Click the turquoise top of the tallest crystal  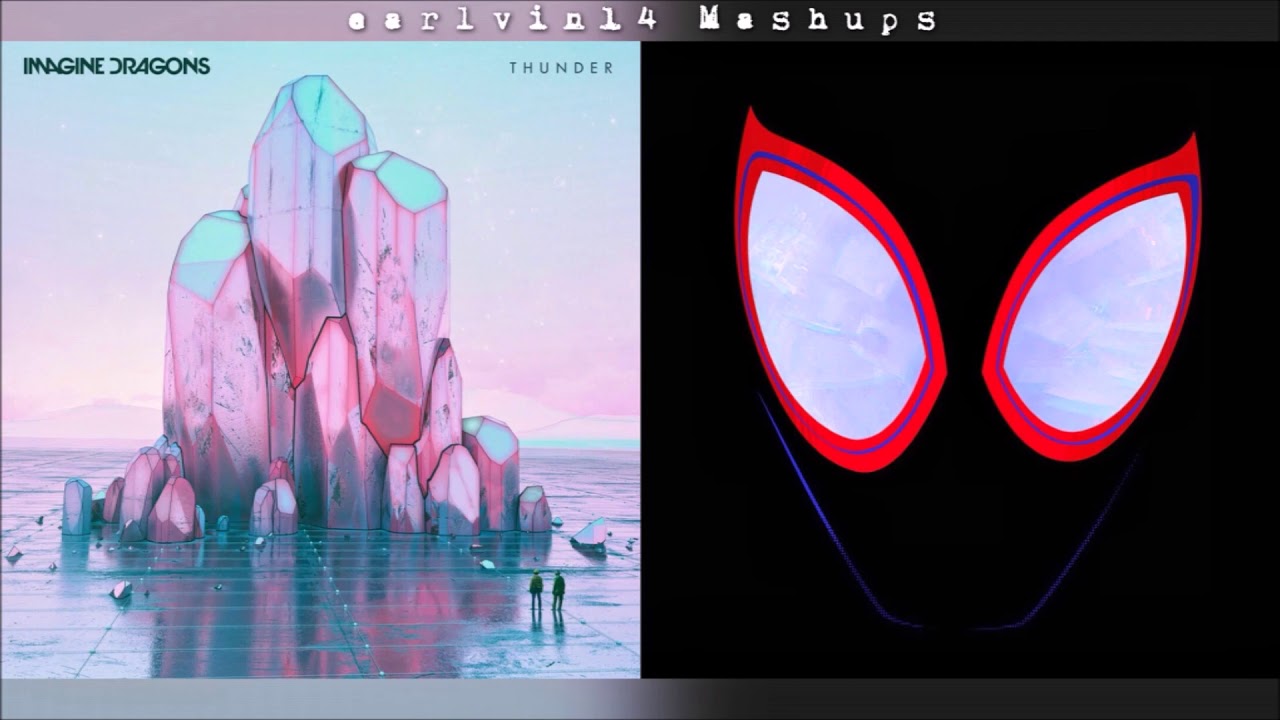(312, 107)
